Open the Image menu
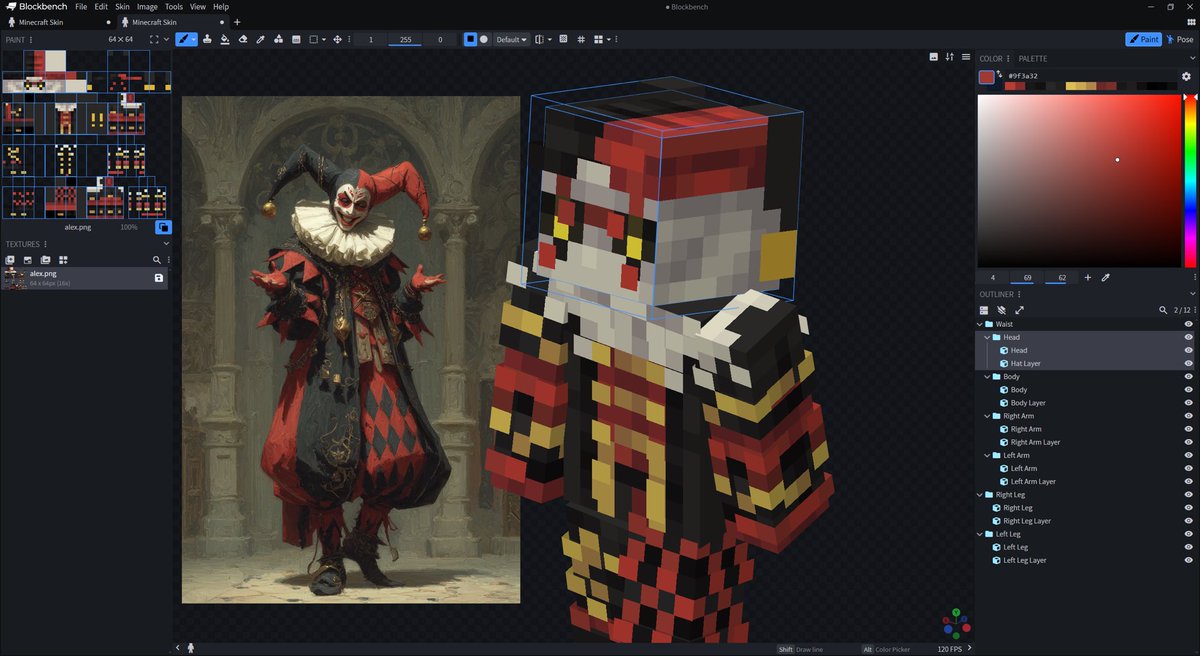The height and width of the screenshot is (656, 1200). point(147,7)
